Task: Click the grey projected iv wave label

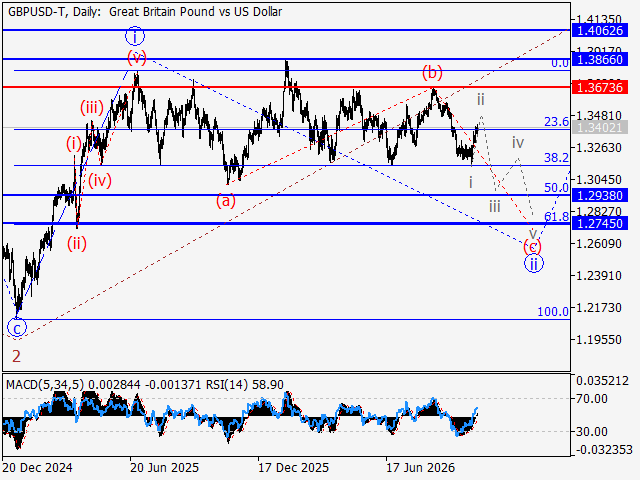Action: [x=518, y=142]
